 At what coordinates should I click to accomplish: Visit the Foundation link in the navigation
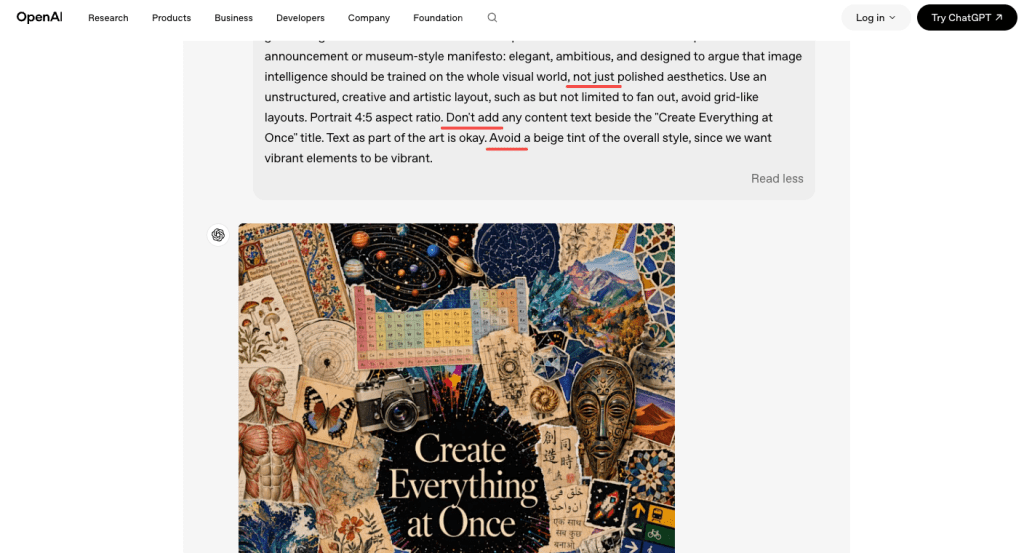pyautogui.click(x=438, y=18)
